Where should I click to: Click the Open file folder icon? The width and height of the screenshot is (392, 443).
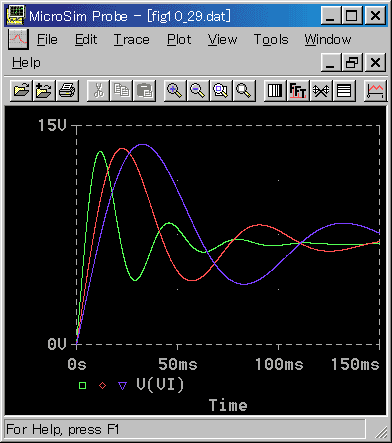[x=21, y=90]
